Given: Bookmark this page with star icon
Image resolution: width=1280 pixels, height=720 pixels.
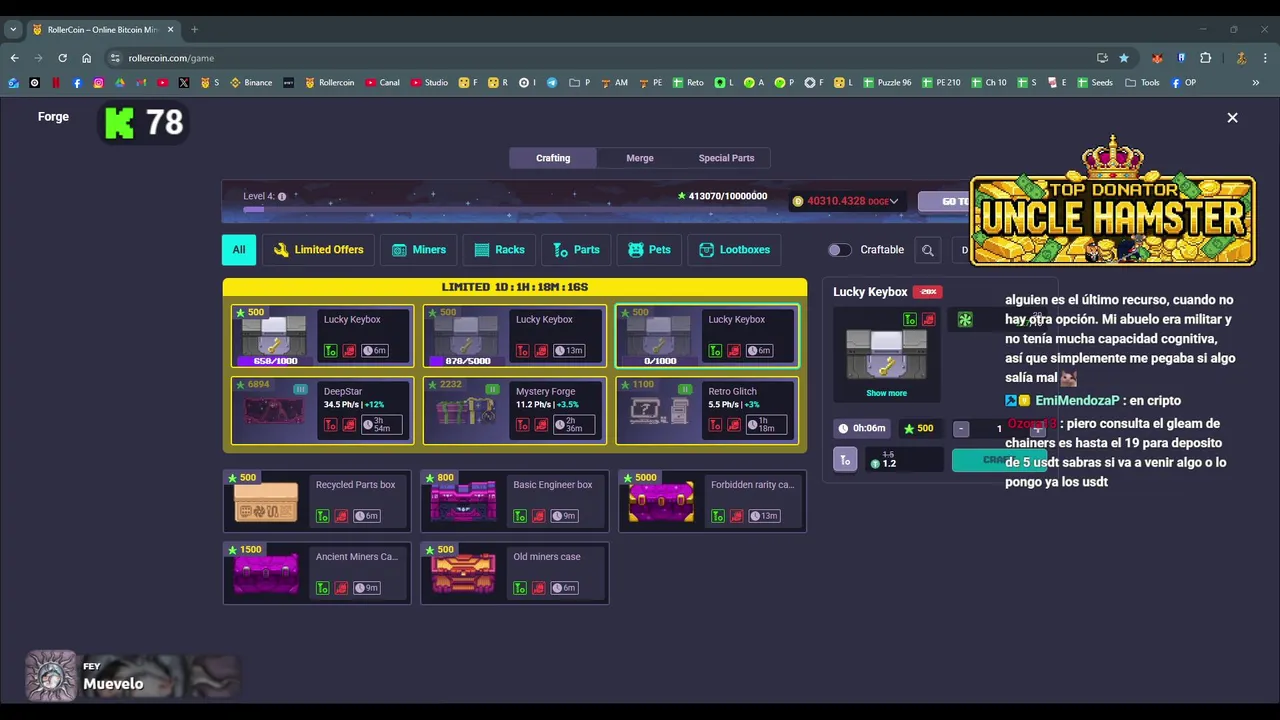Looking at the screenshot, I should pyautogui.click(x=1124, y=58).
